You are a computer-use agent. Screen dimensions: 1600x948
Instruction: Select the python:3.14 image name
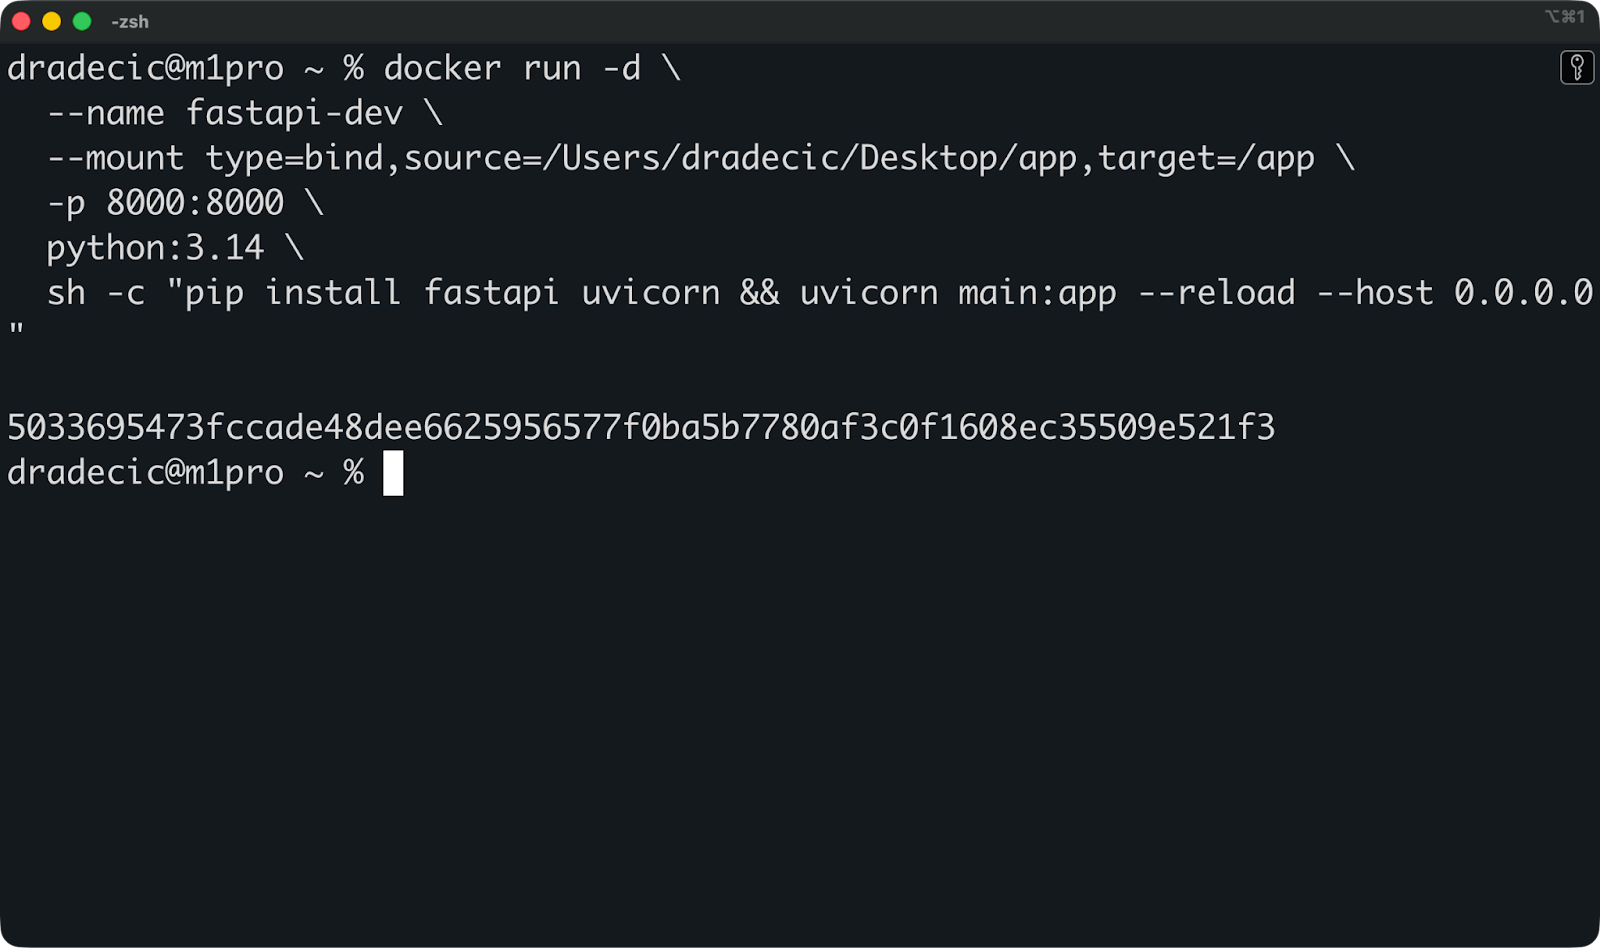pos(155,247)
